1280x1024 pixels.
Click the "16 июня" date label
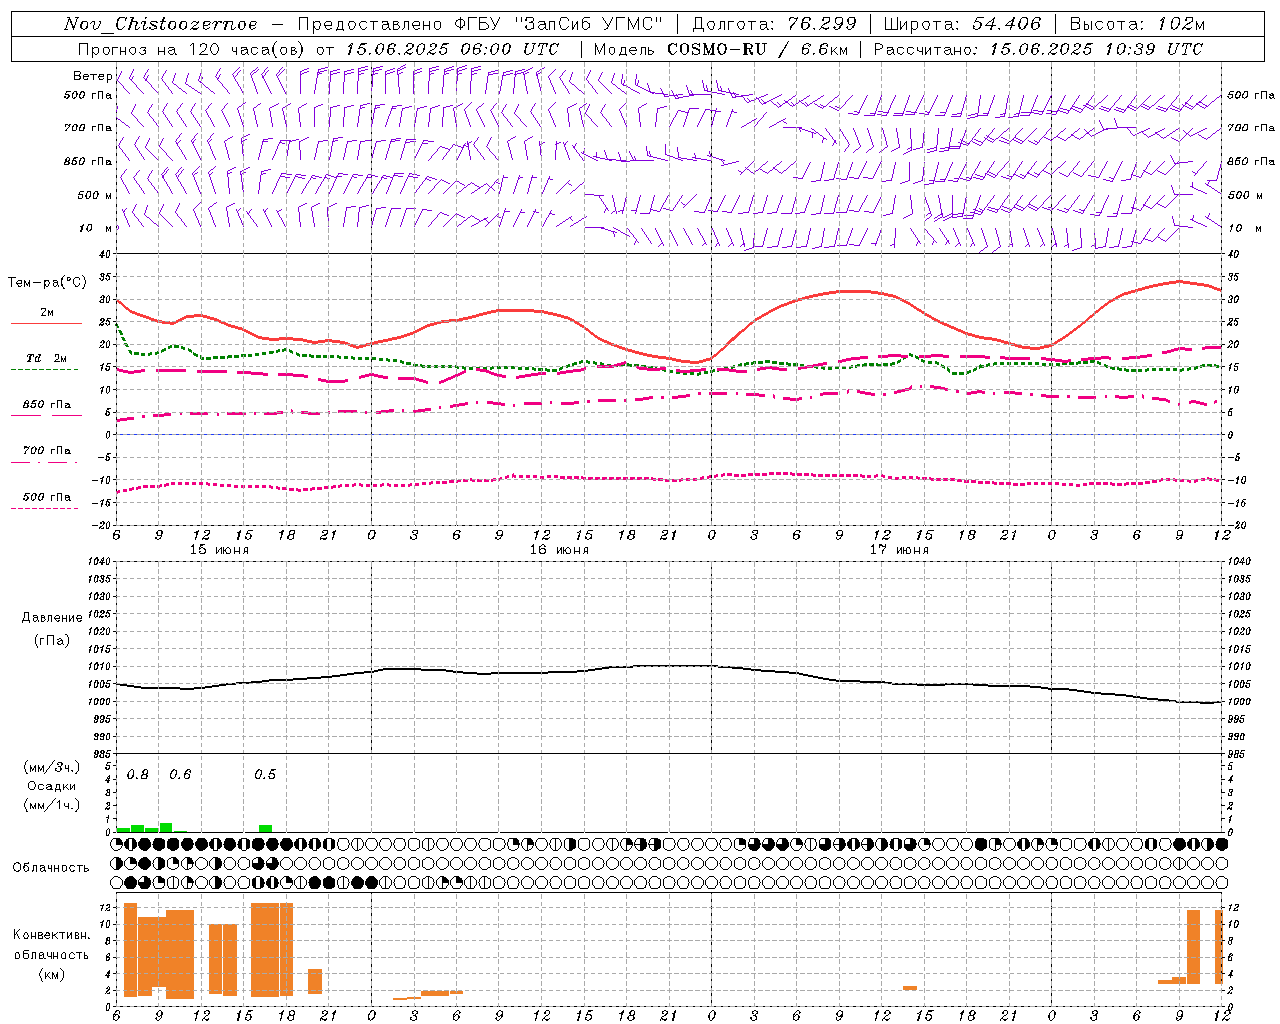click(x=559, y=550)
